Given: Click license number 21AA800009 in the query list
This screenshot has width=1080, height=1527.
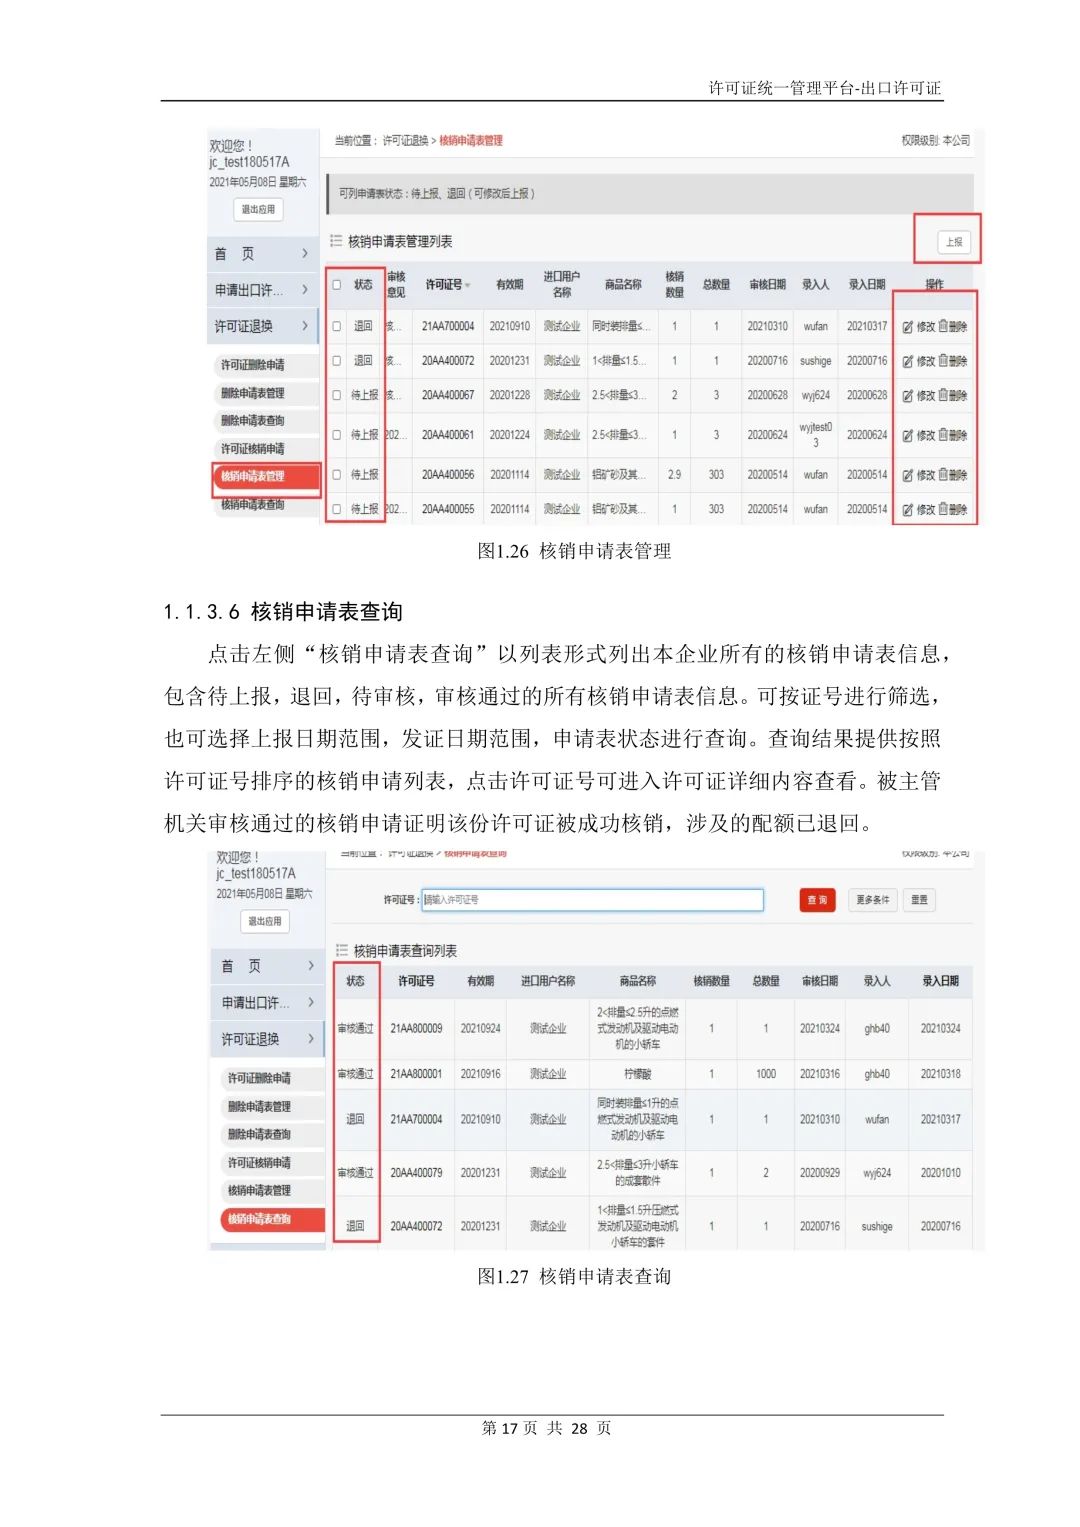Looking at the screenshot, I should point(416,1028).
